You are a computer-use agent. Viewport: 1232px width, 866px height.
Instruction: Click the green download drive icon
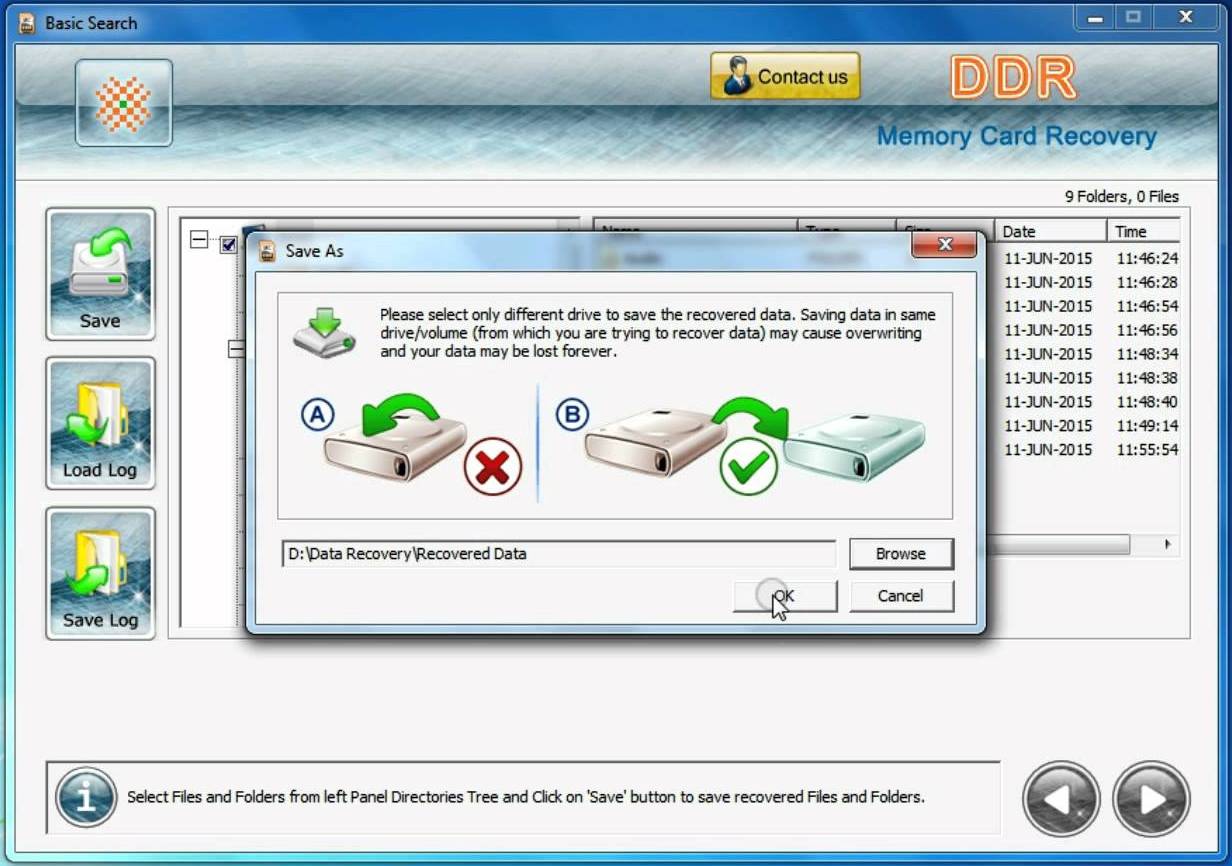point(324,335)
